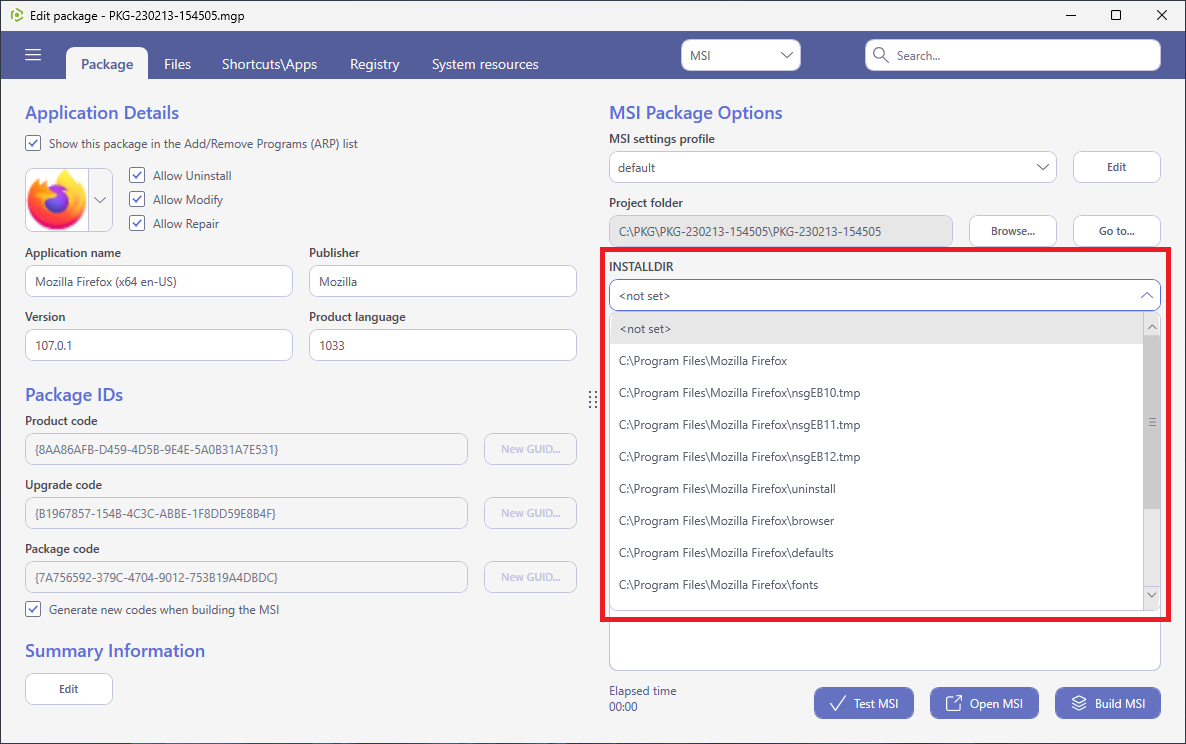Choose the nsgEB12.tmp folder option

click(877, 457)
